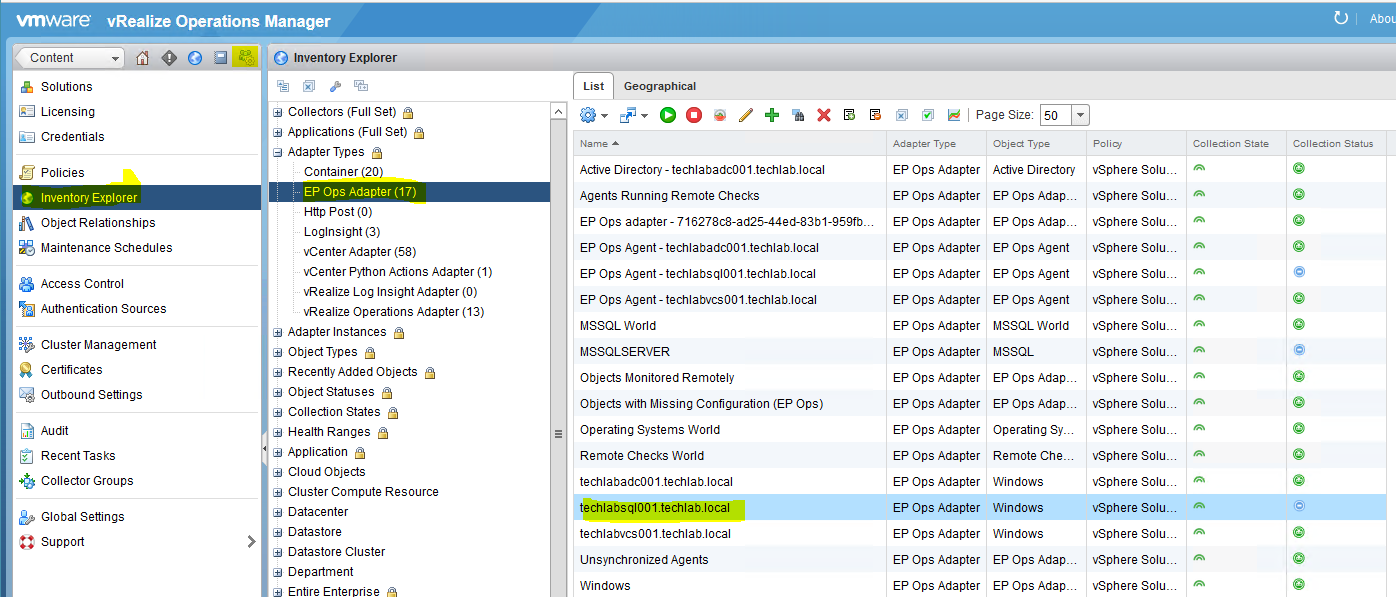This screenshot has width=1396, height=597.
Task: Click the pencil Edit Object icon
Action: point(745,115)
